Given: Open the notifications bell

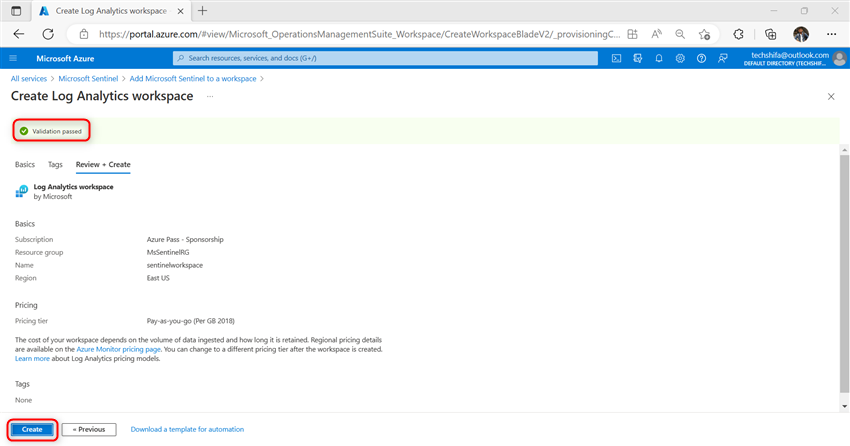Looking at the screenshot, I should [659, 58].
